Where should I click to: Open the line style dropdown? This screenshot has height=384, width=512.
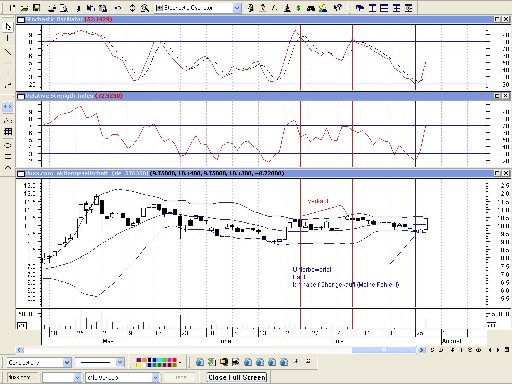(x=120, y=362)
